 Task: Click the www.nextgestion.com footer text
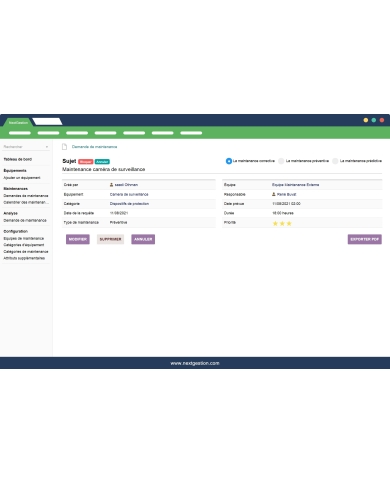195,363
